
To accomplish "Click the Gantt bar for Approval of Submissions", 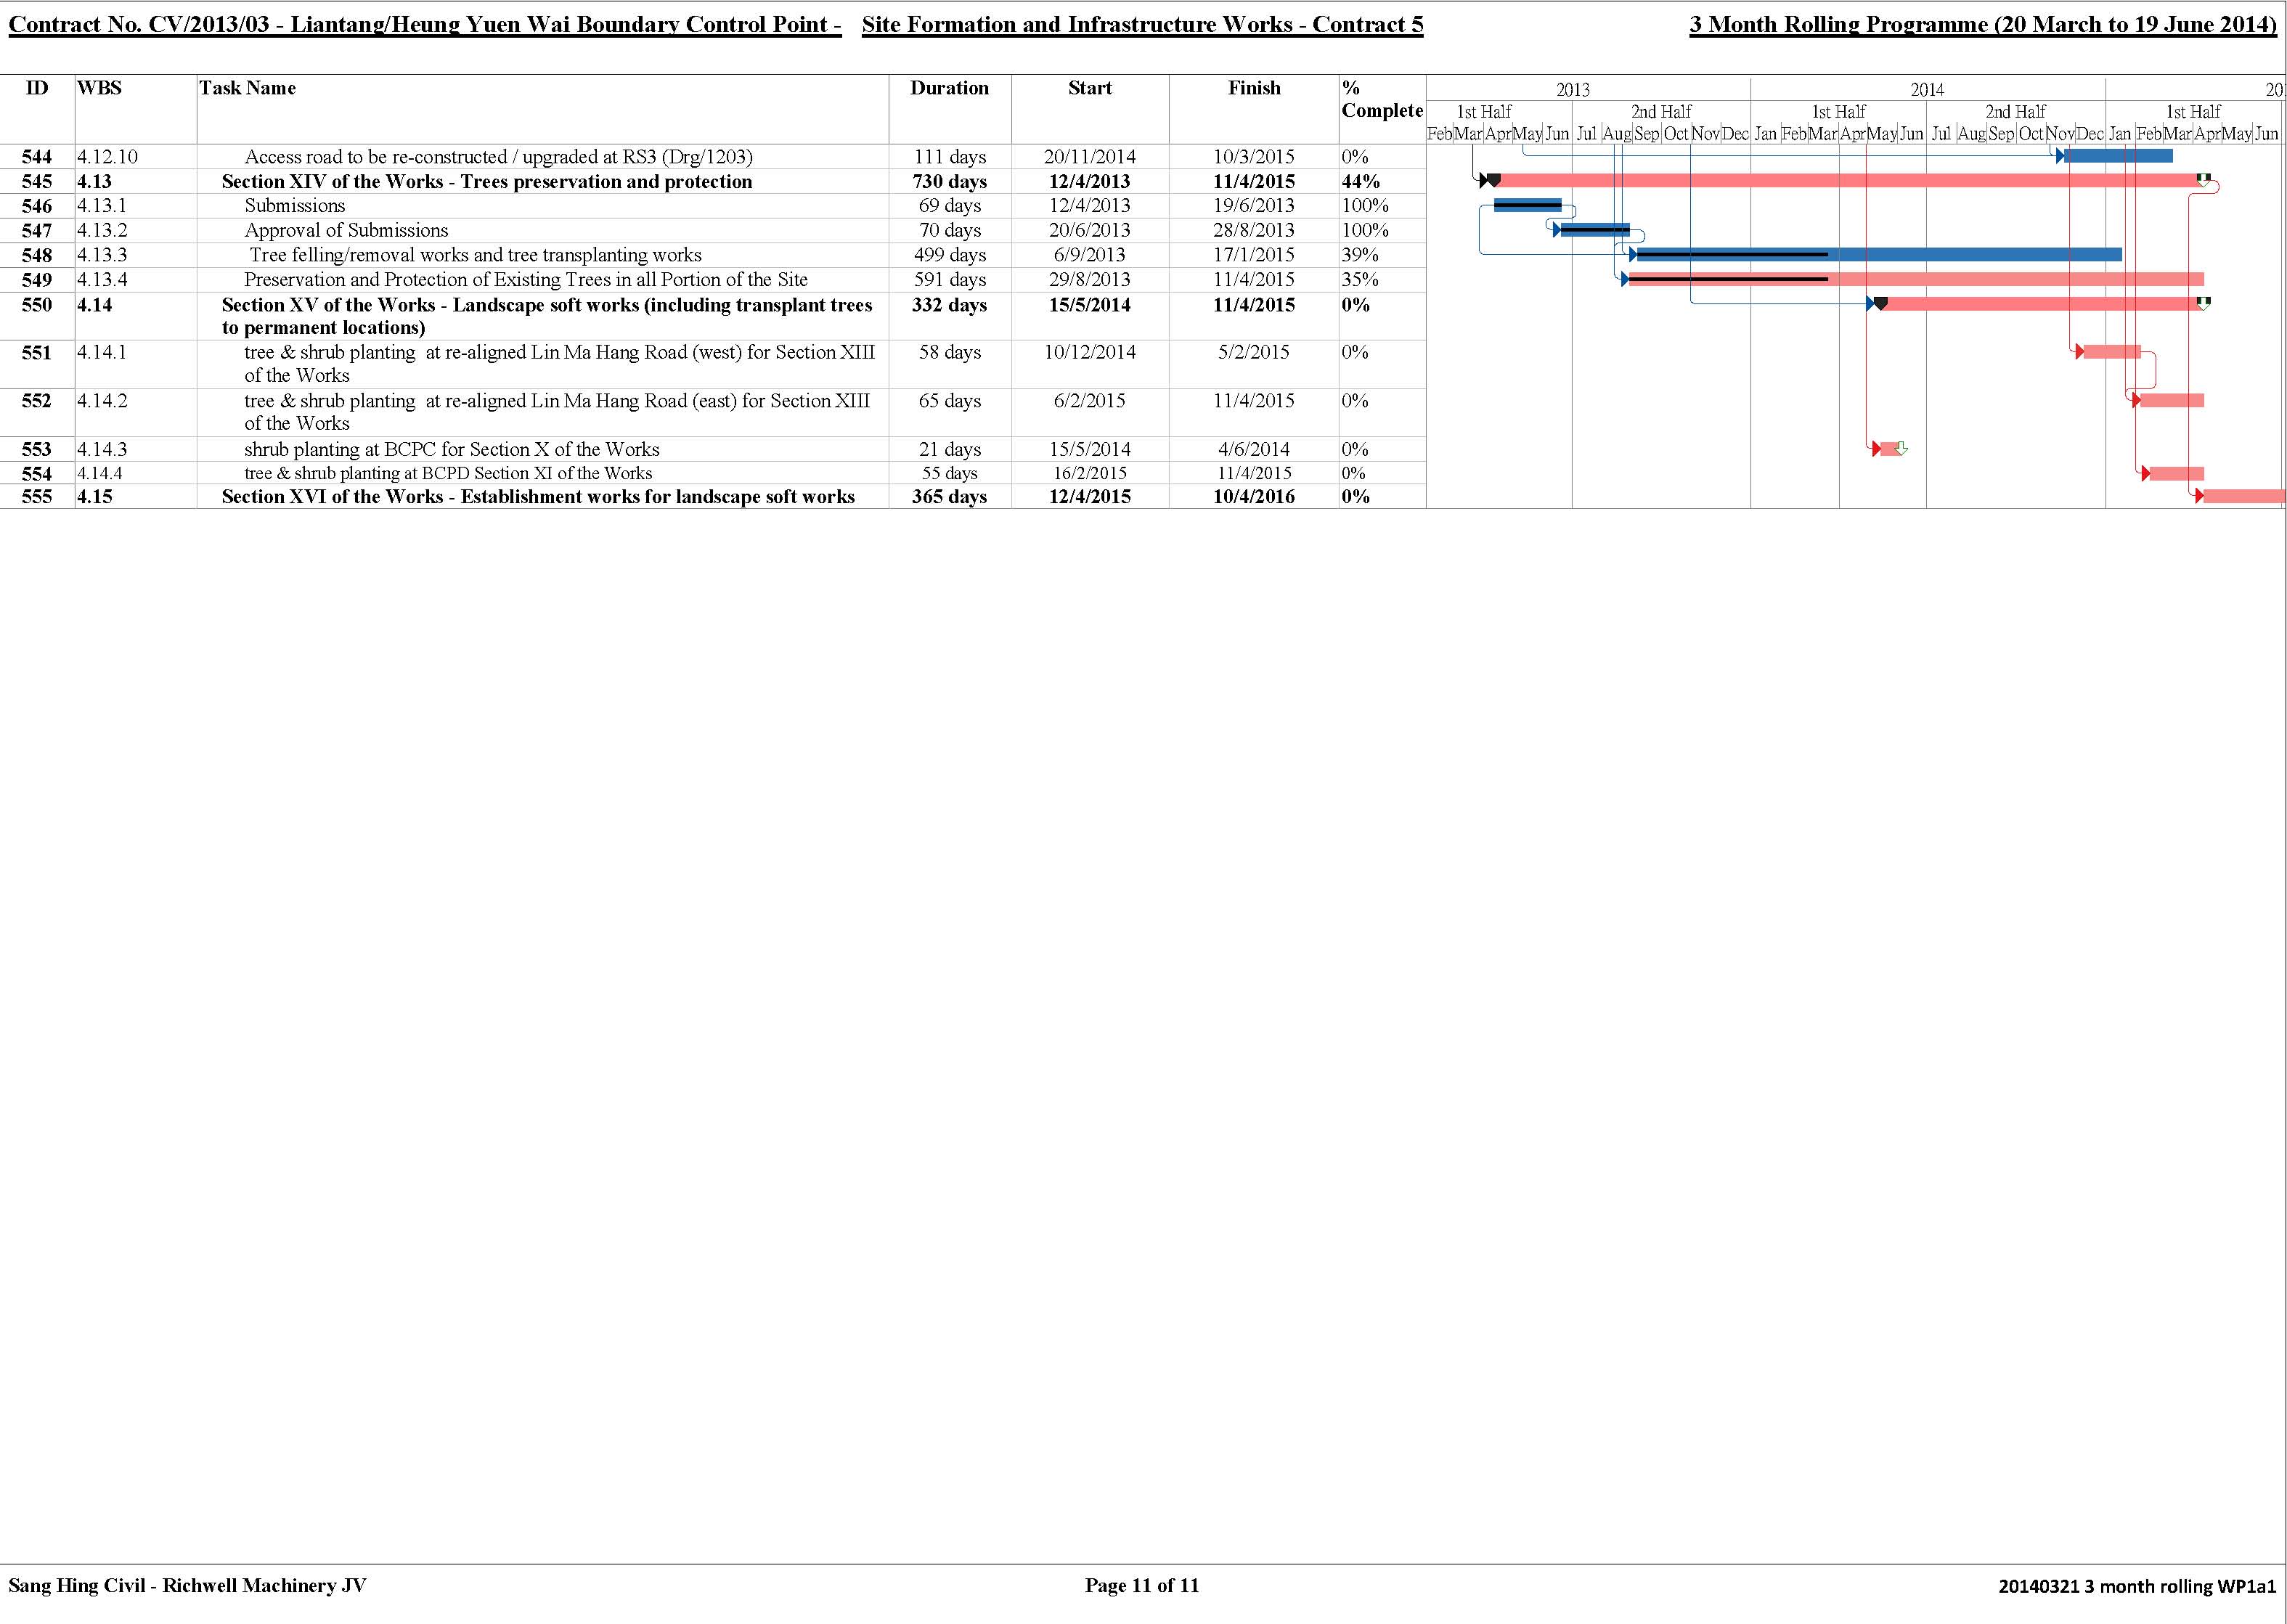I will pos(1594,230).
